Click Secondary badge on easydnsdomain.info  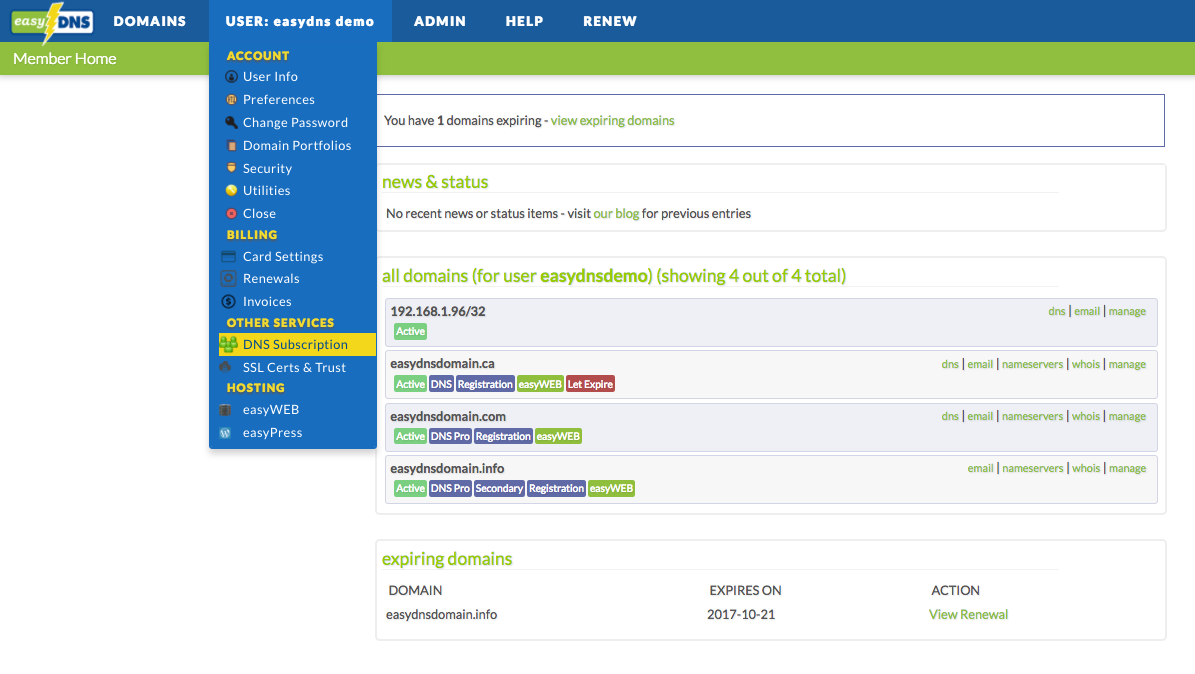[x=499, y=489]
